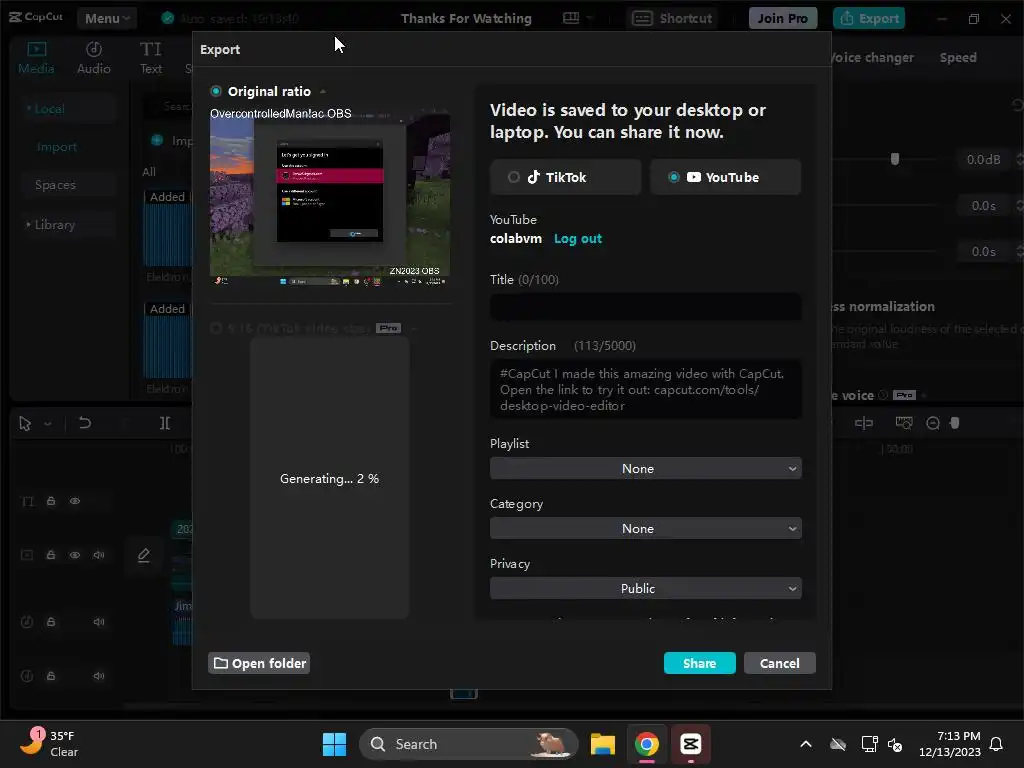Open the layout switcher icon in title bar
Image resolution: width=1024 pixels, height=768 pixels.
[x=571, y=18]
